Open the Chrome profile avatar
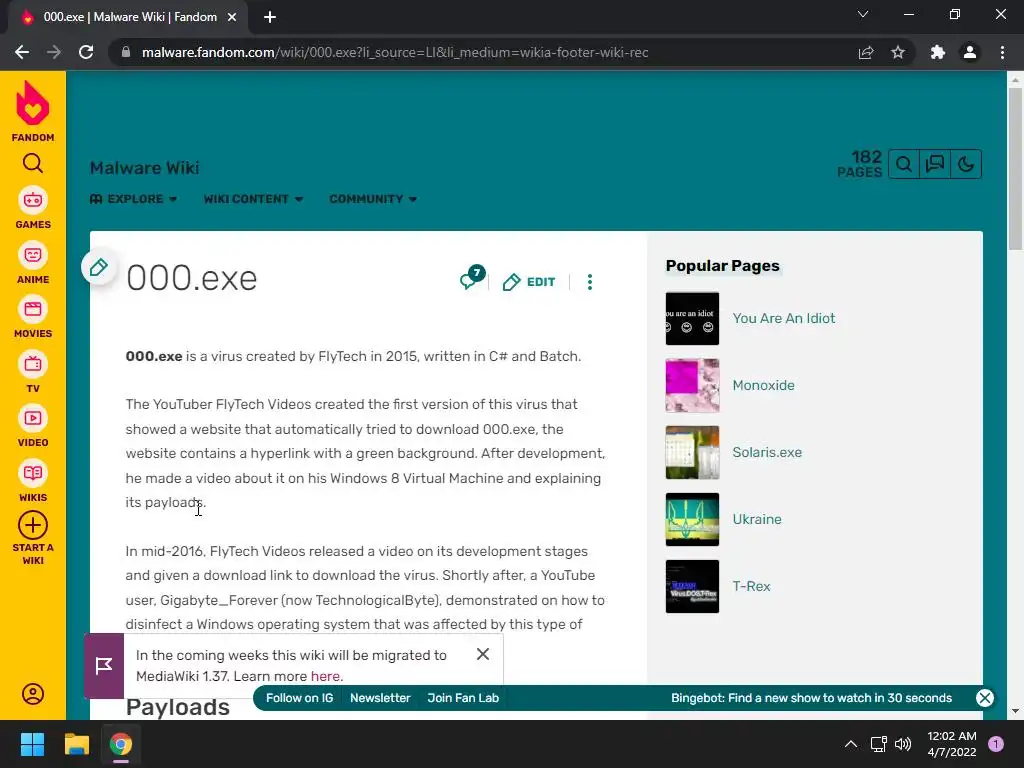Viewport: 1024px width, 768px height. 970,52
